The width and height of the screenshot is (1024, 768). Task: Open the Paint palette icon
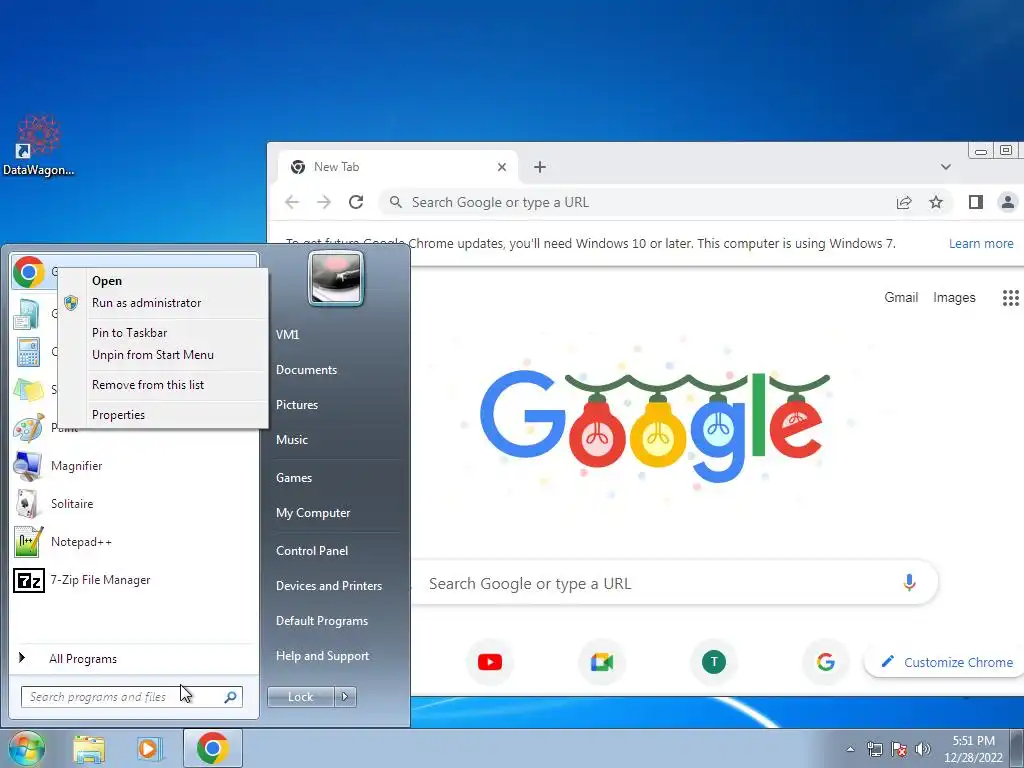[x=28, y=428]
